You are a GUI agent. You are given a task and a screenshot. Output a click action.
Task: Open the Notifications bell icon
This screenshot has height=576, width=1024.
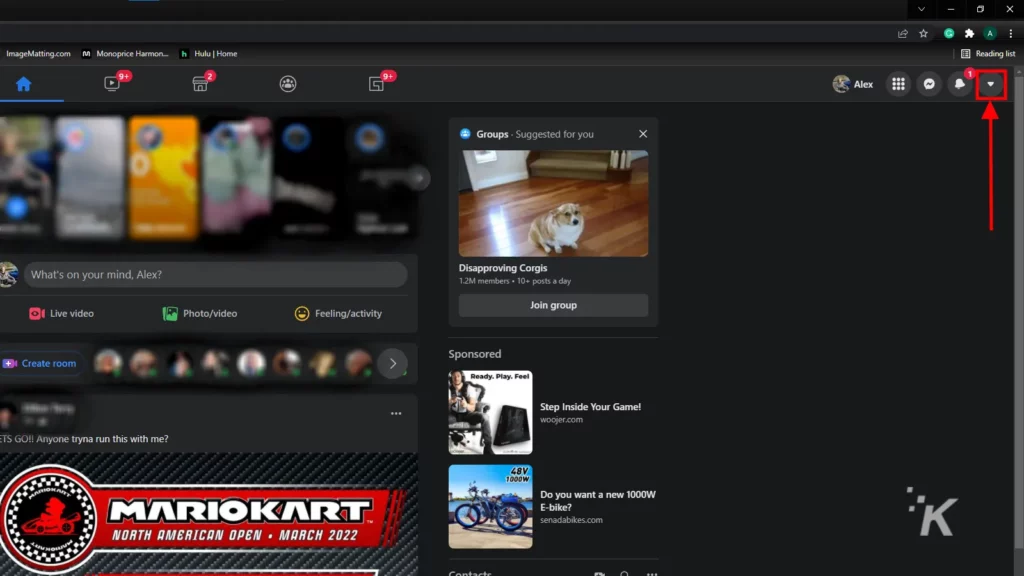(960, 84)
